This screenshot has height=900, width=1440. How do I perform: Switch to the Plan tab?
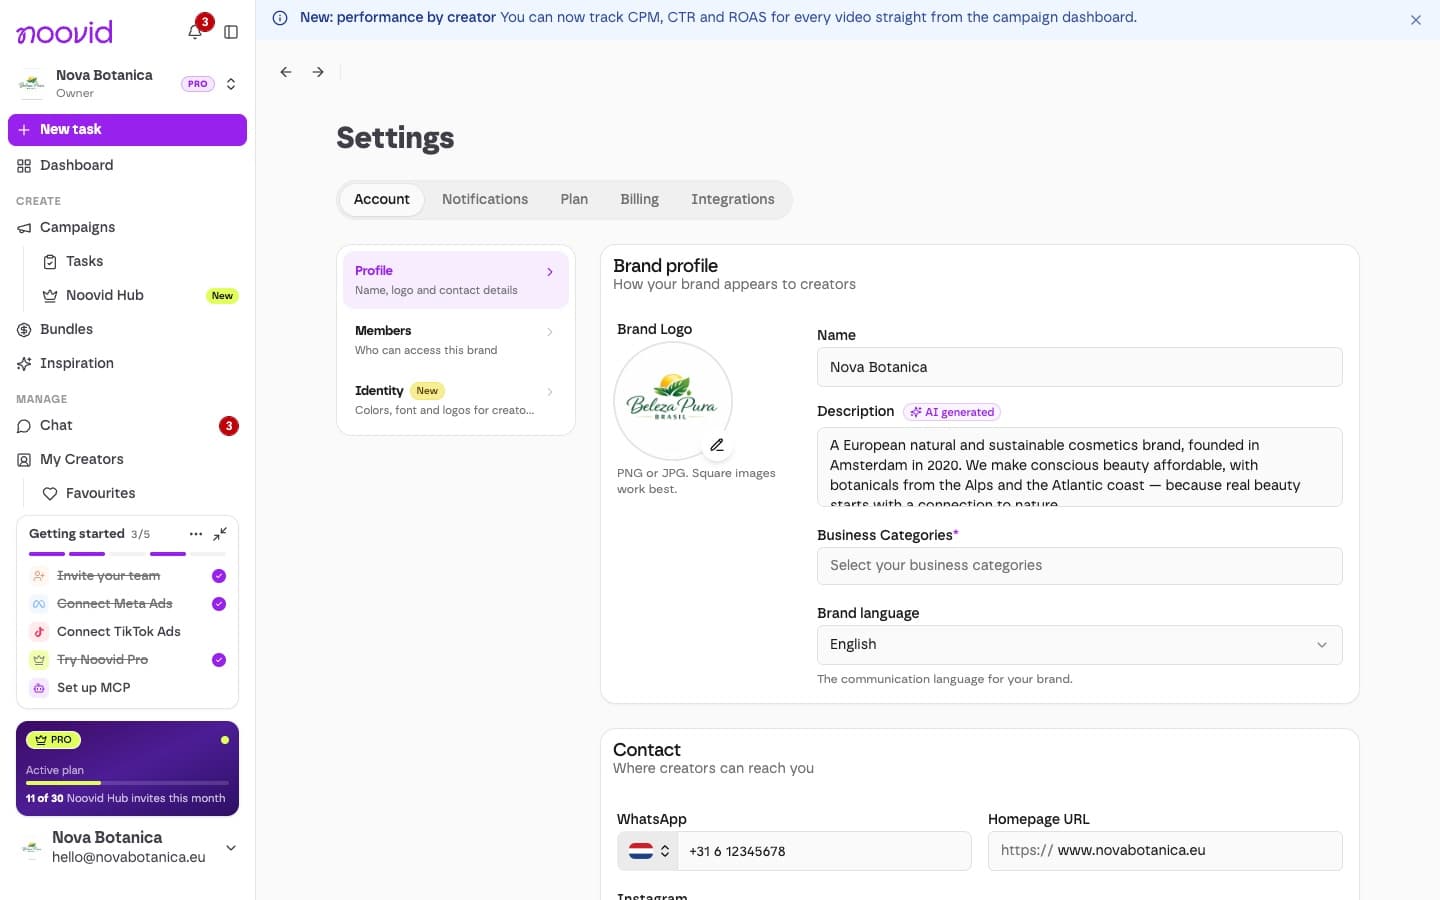point(574,200)
